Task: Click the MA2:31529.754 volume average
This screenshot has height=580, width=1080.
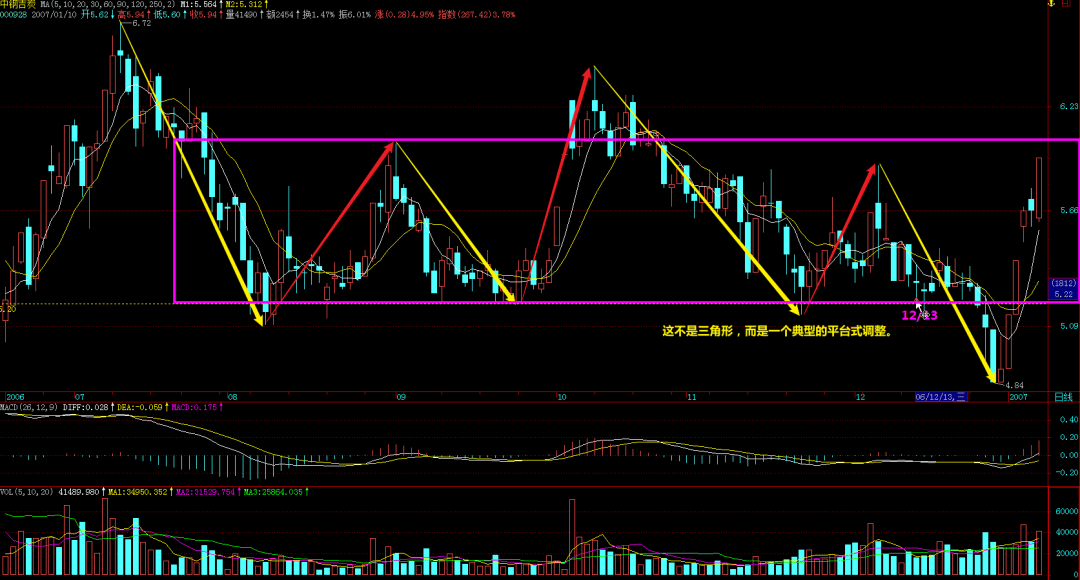Action: [x=205, y=492]
